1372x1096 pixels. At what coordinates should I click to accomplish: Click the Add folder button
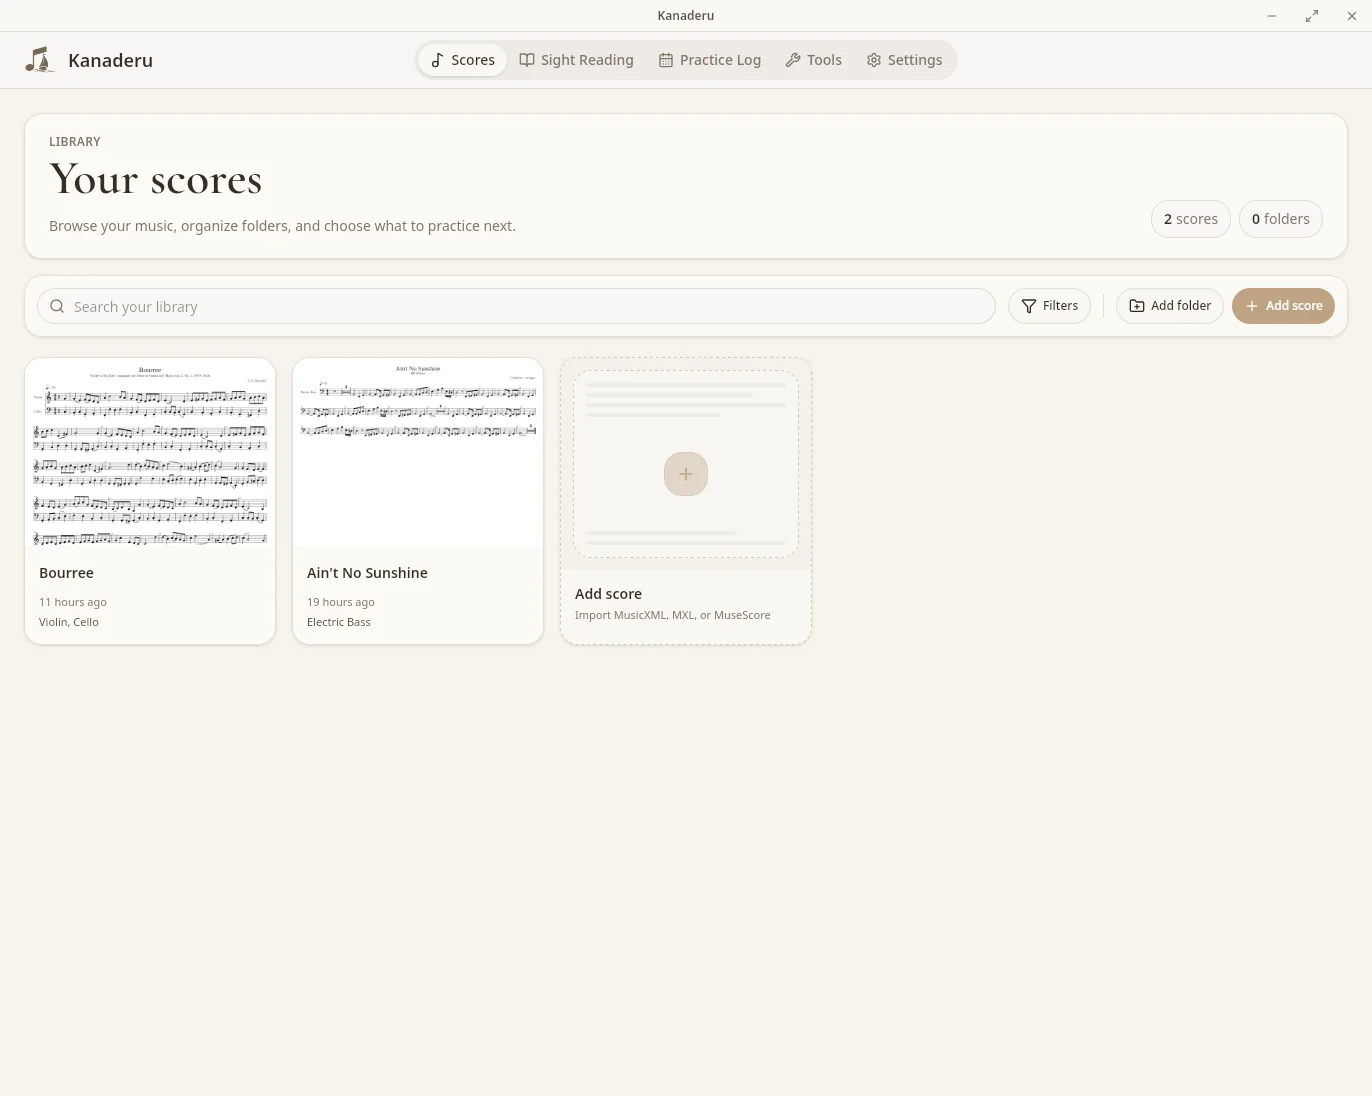click(1170, 306)
